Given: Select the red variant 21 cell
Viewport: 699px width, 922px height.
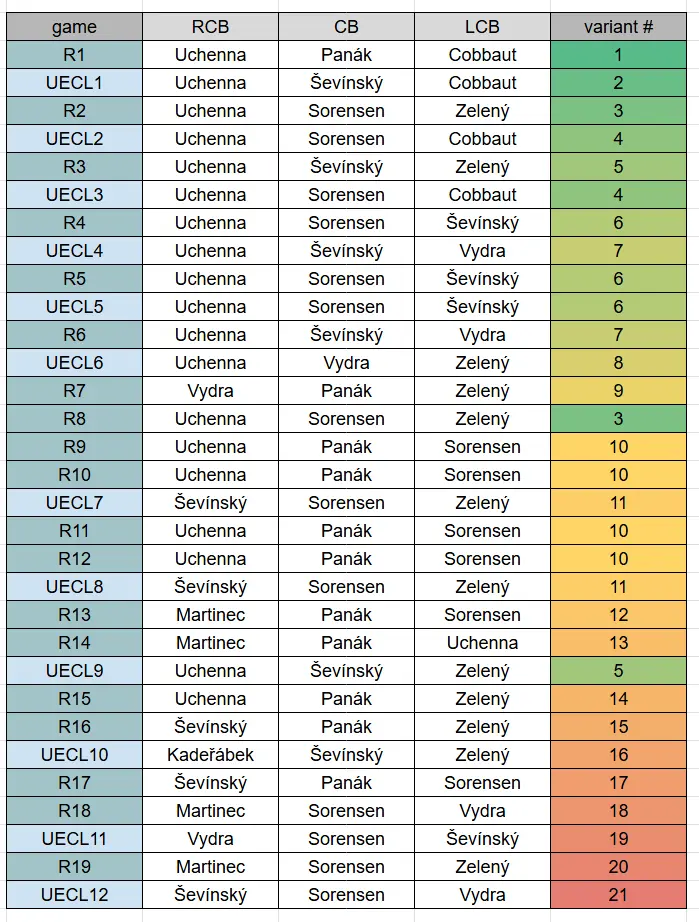Looking at the screenshot, I should click(618, 895).
